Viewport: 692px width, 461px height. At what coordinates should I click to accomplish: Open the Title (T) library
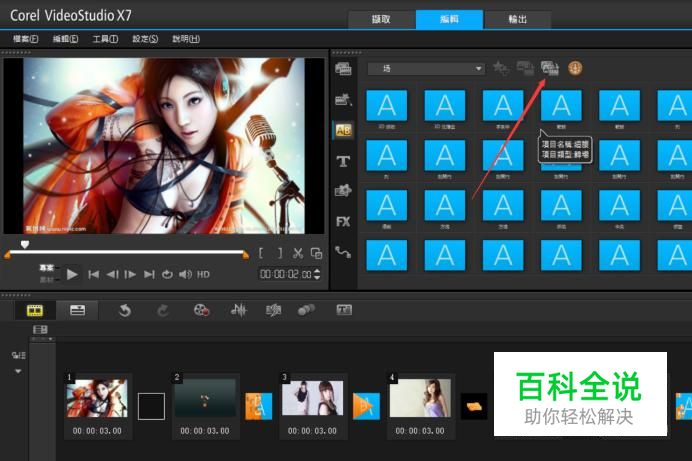(x=343, y=161)
